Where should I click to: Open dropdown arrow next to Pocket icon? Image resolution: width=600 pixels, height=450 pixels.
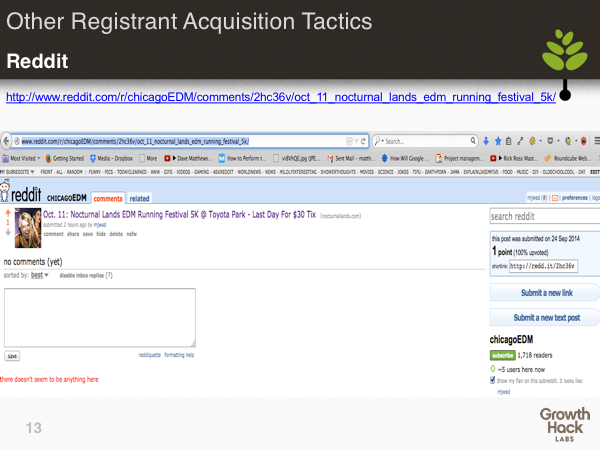click(558, 141)
